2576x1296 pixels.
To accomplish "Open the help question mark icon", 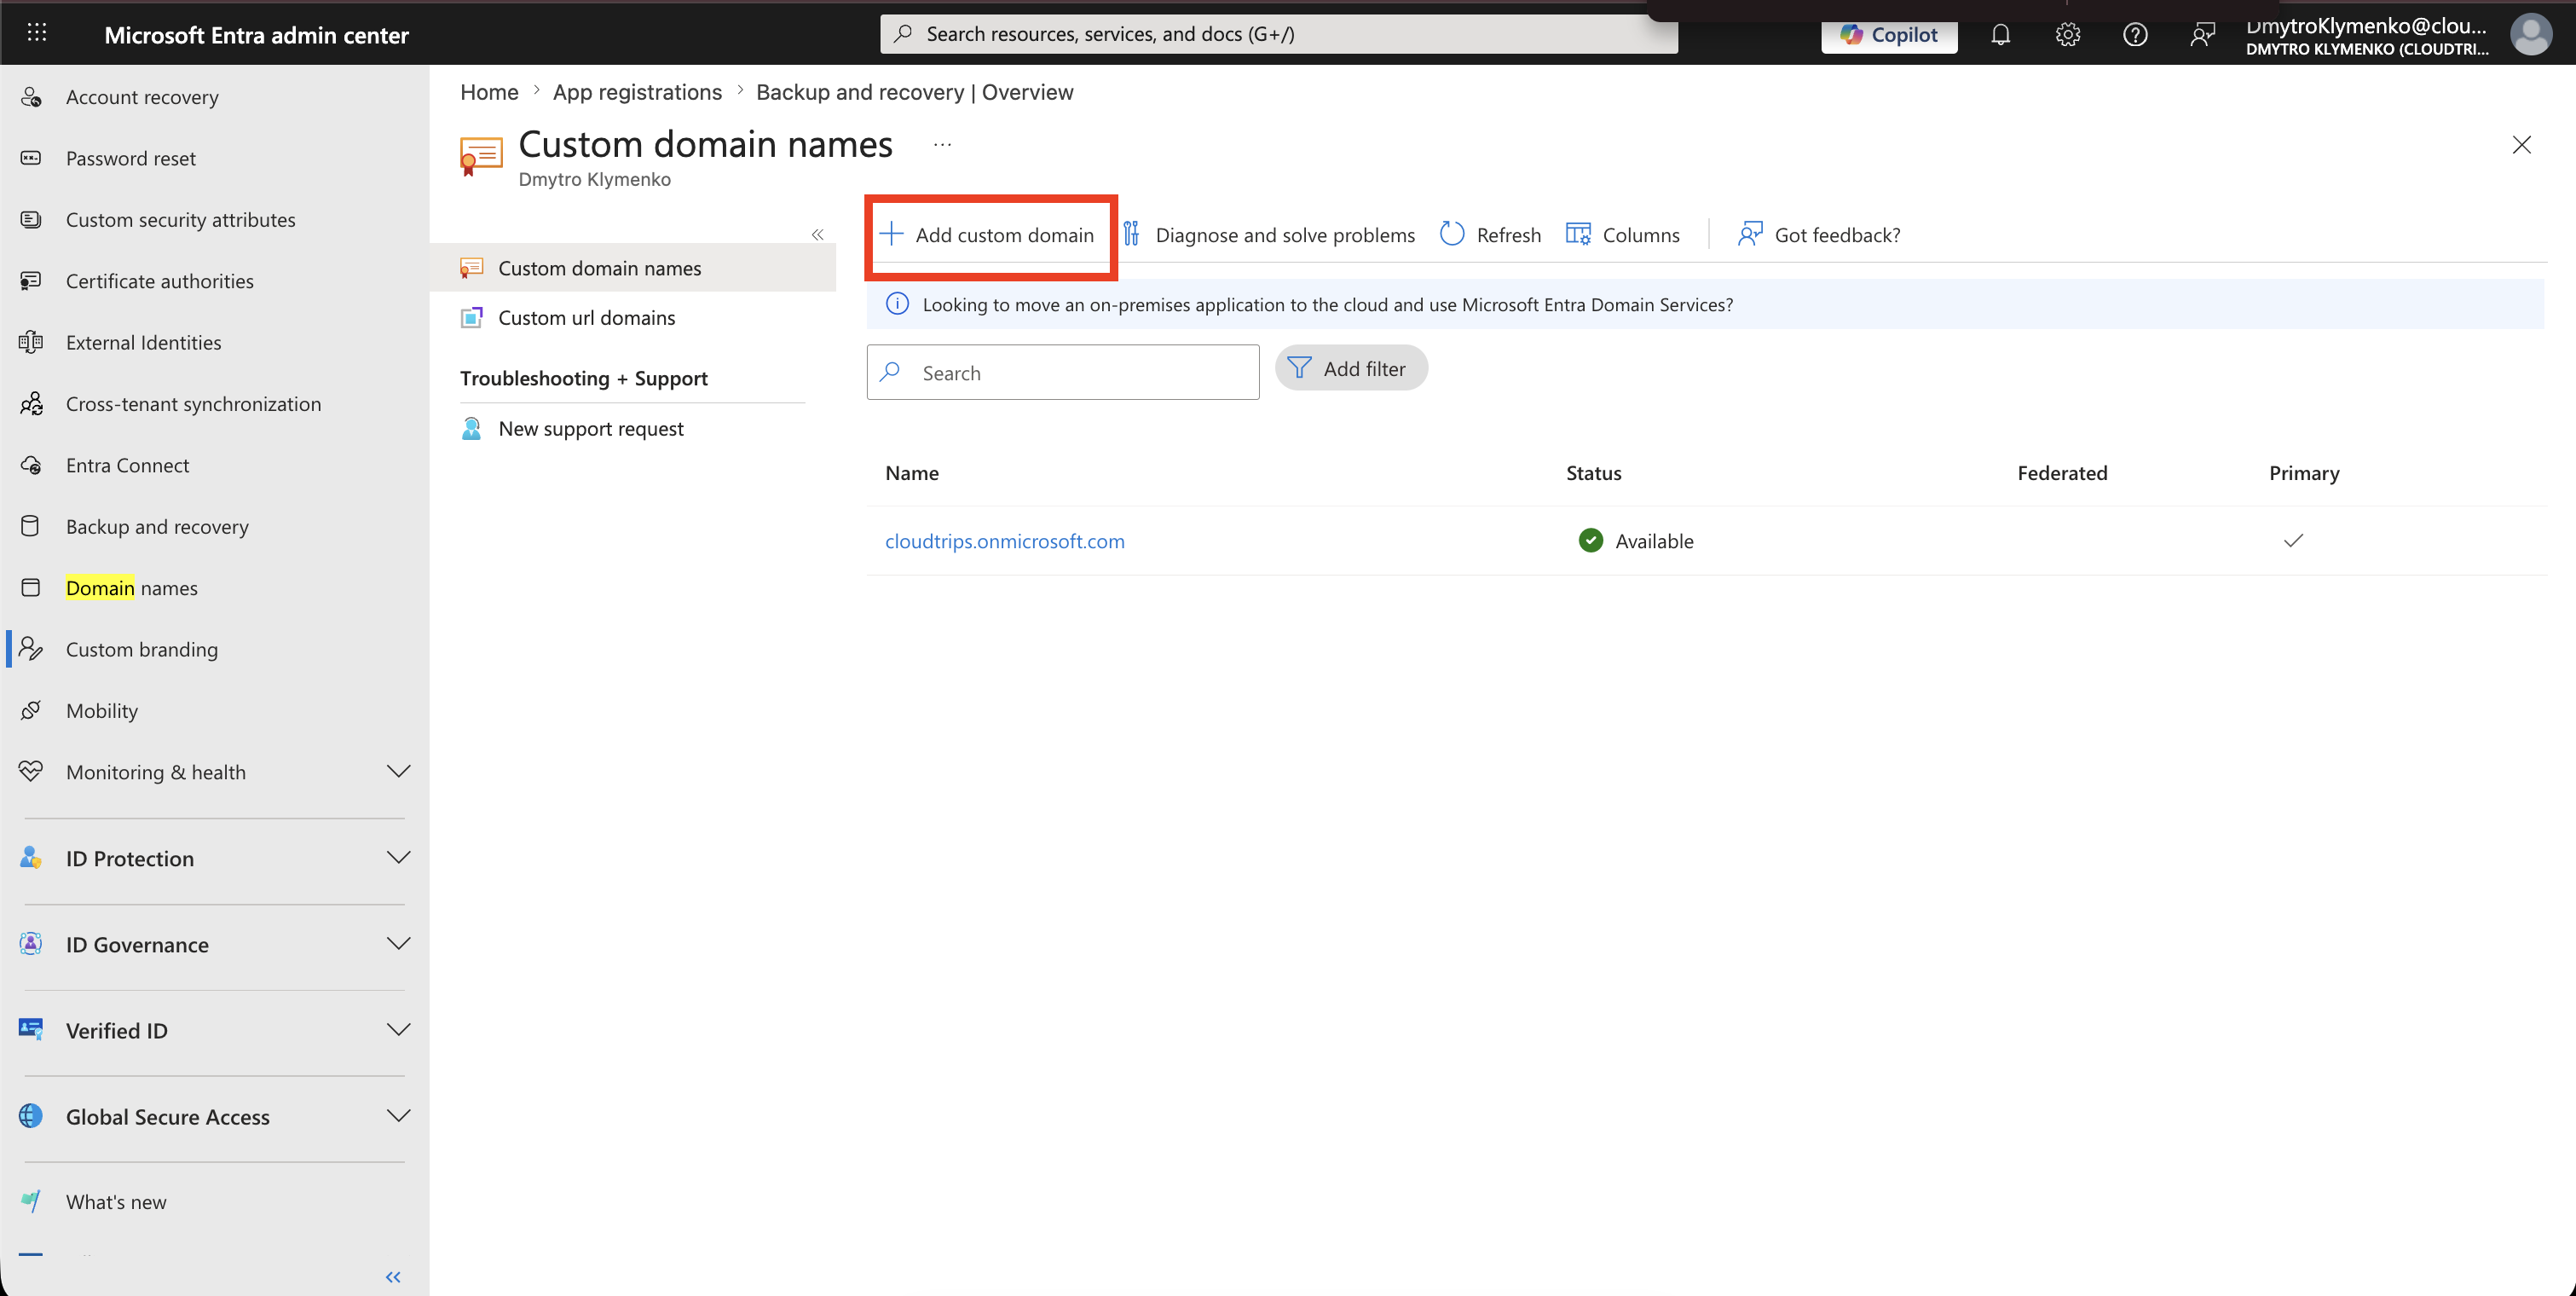I will tap(2135, 35).
